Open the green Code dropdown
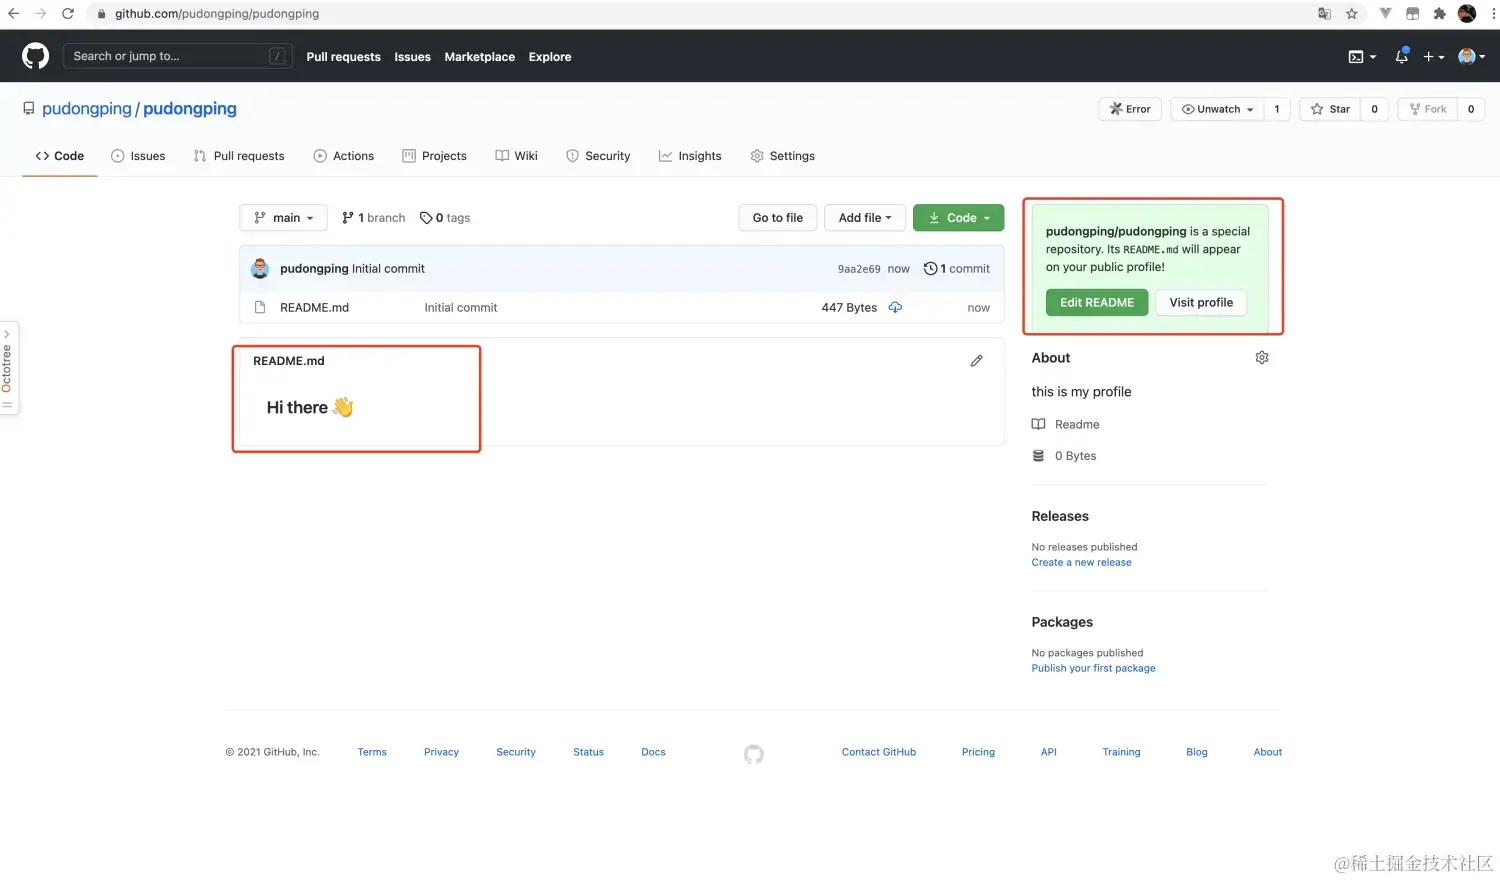Viewport: 1500px width, 880px height. 958,217
